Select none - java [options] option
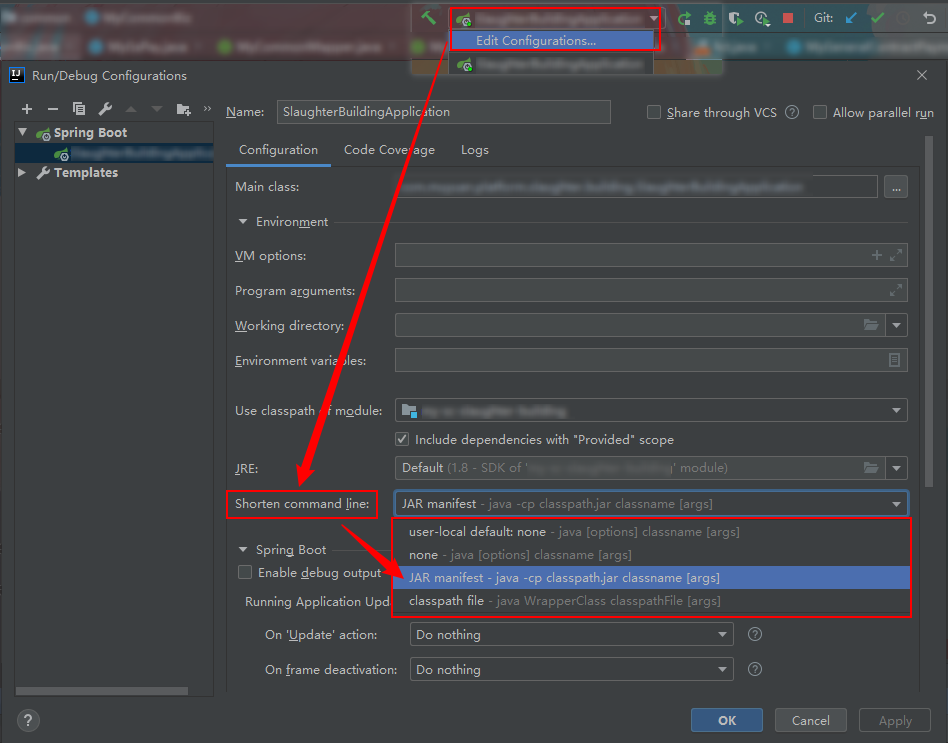The image size is (948, 743). click(x=651, y=555)
